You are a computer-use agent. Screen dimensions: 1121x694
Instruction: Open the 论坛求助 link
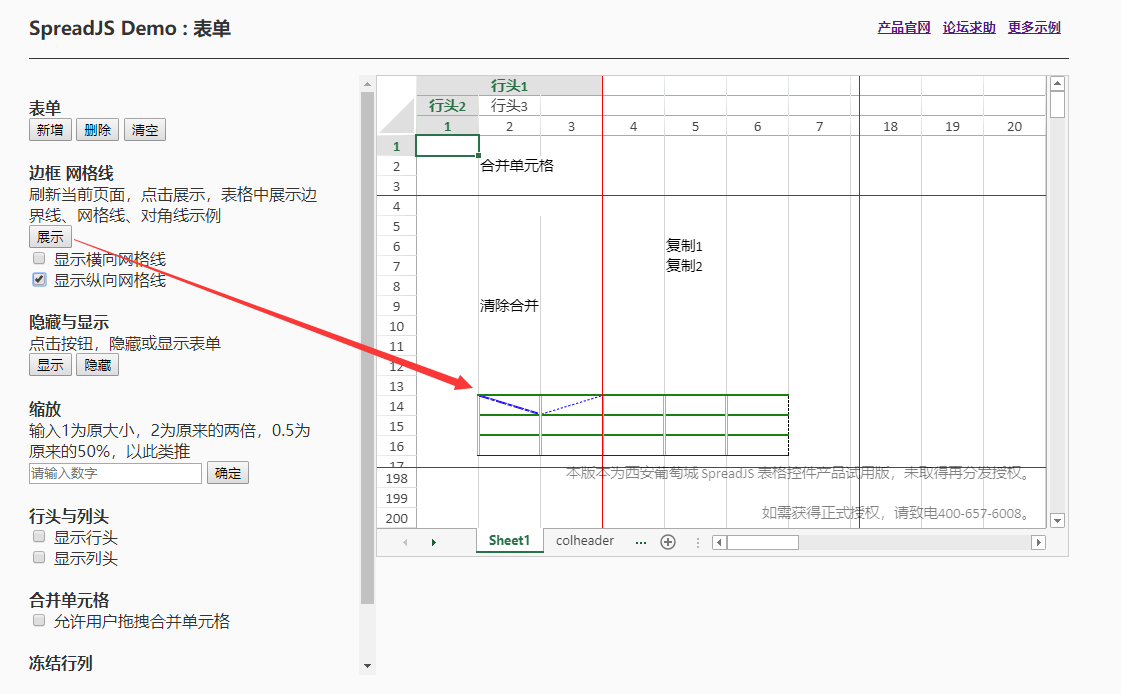[x=969, y=28]
